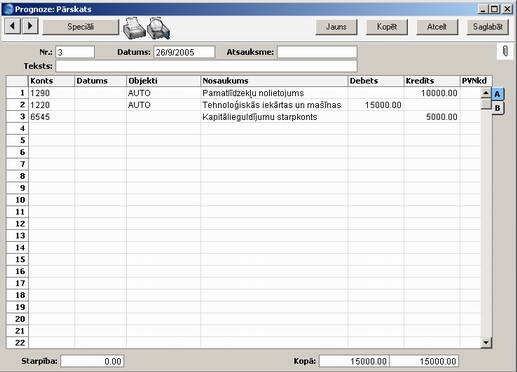Click the table scrollbar thumb
This screenshot has width=517, height=372.
click(486, 103)
